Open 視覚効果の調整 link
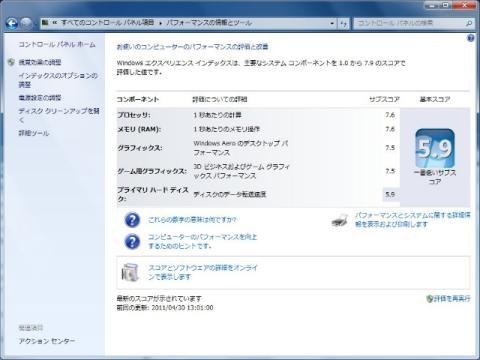The image size is (480, 360). tap(40, 62)
